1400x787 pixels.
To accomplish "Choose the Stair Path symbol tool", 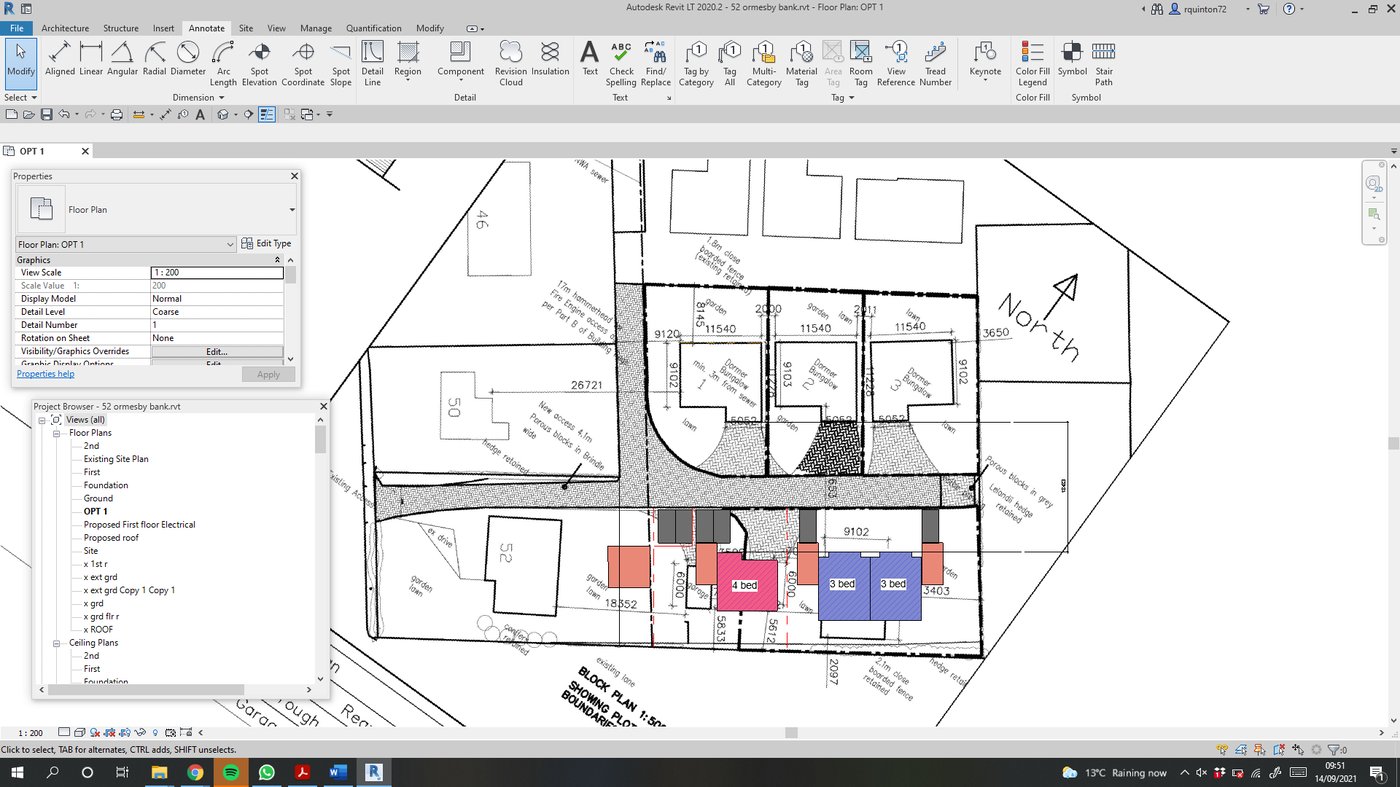I will click(x=1103, y=62).
